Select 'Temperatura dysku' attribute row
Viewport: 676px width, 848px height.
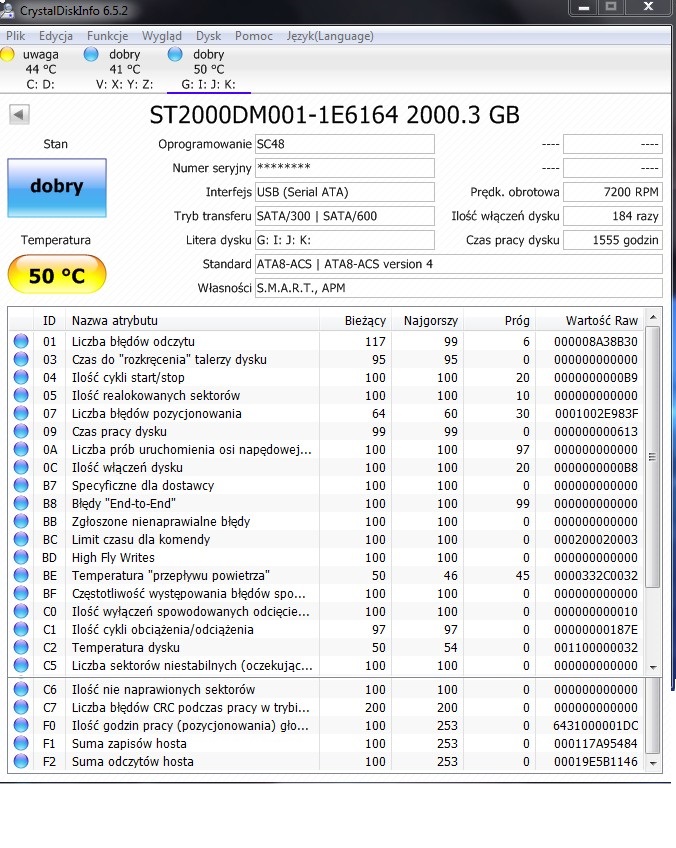(327, 647)
